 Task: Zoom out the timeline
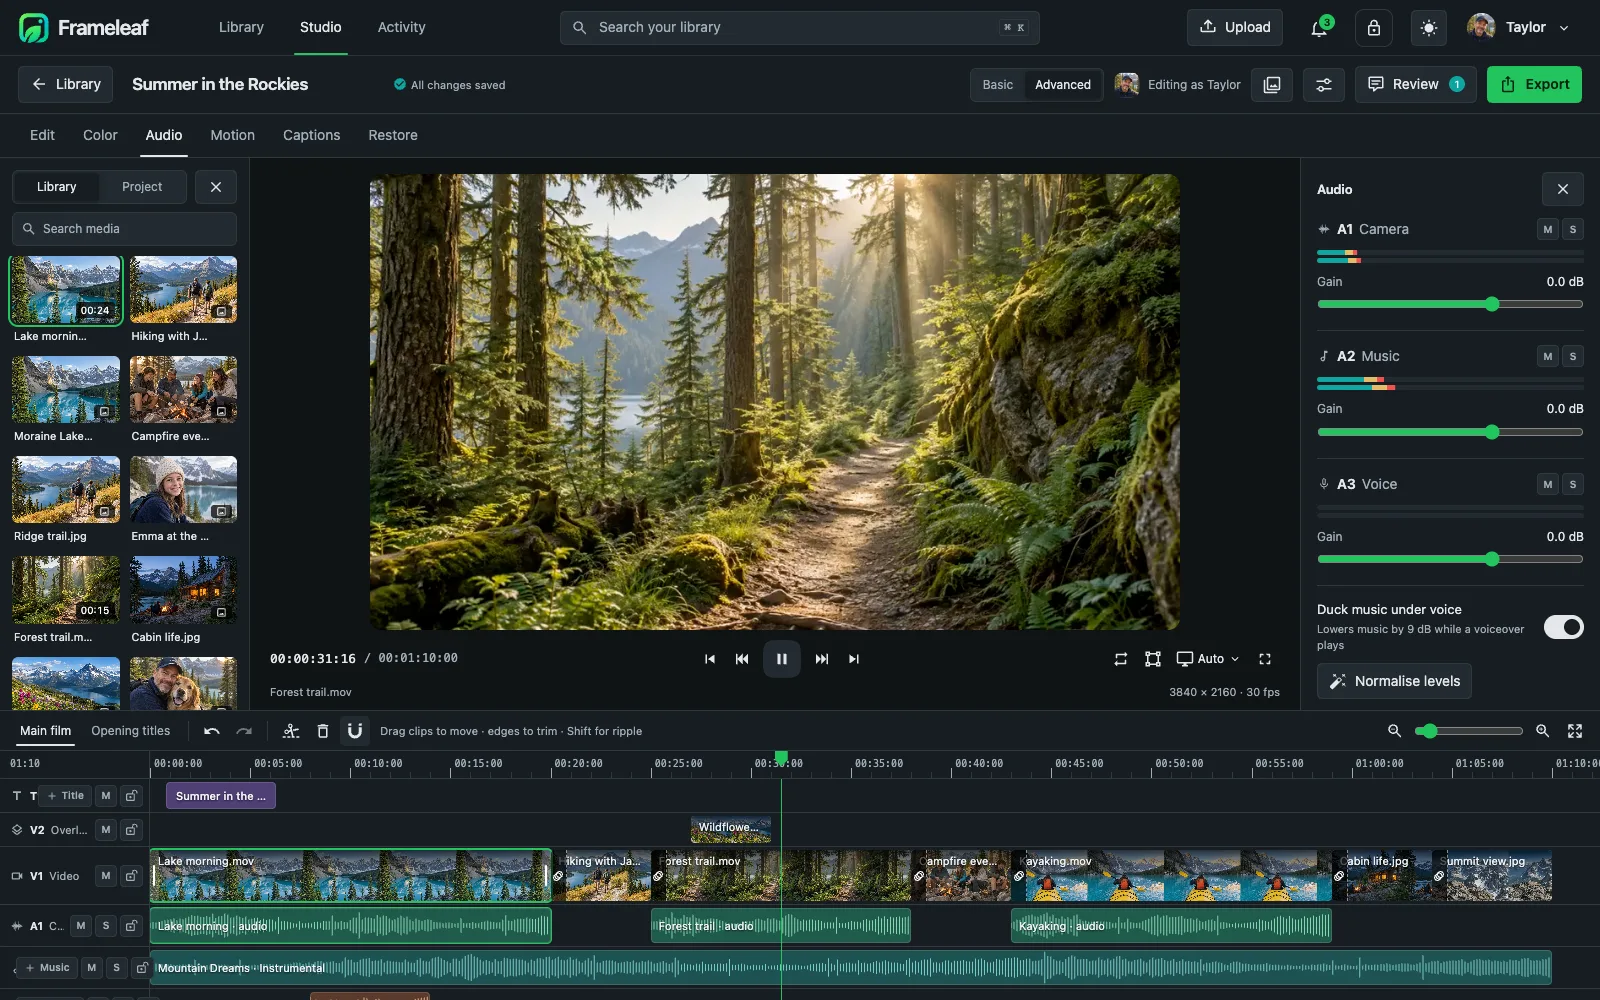(1395, 731)
